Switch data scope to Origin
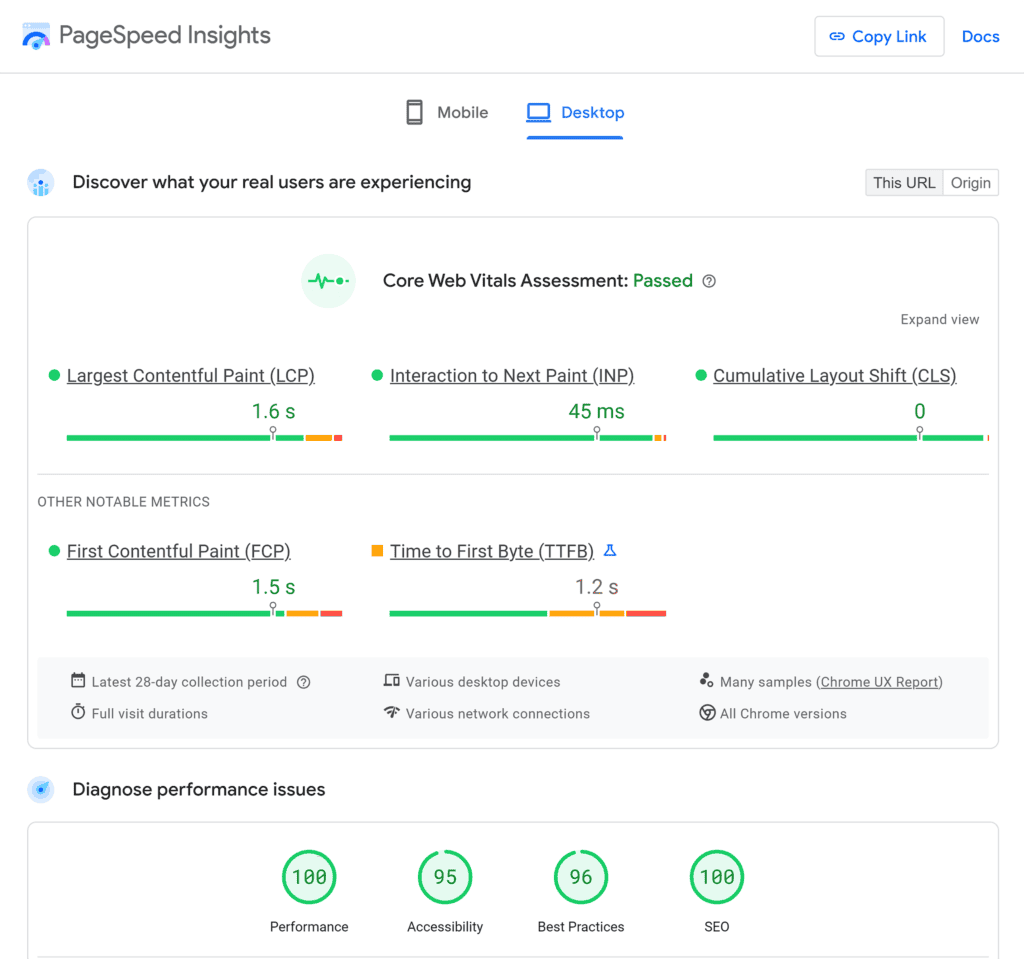Screen dimensions: 1024x959 970,182
